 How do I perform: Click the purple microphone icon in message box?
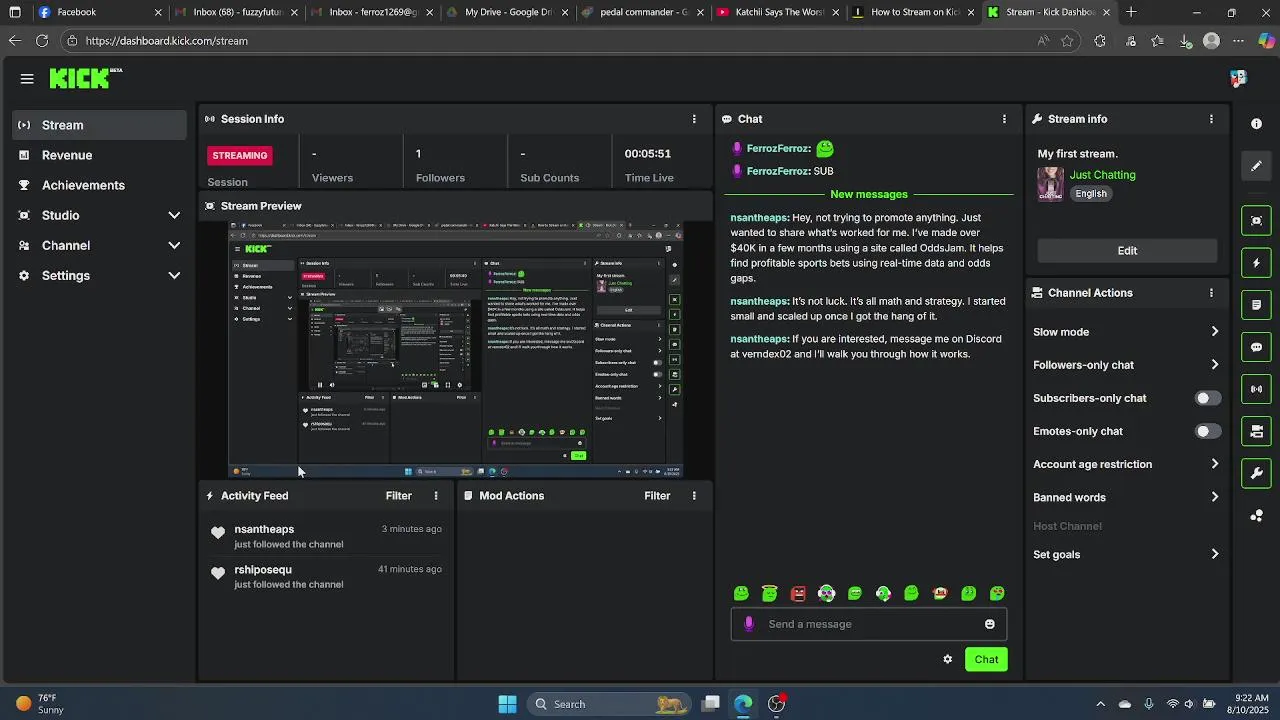pyautogui.click(x=749, y=624)
